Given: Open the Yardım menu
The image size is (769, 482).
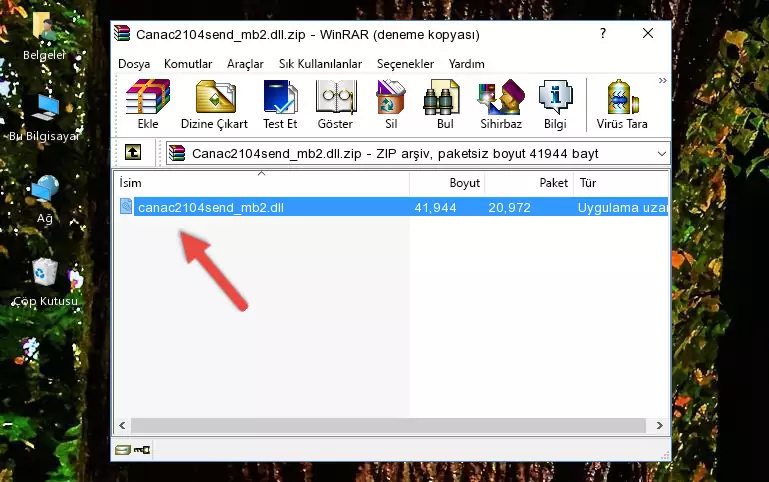Looking at the screenshot, I should (466, 64).
